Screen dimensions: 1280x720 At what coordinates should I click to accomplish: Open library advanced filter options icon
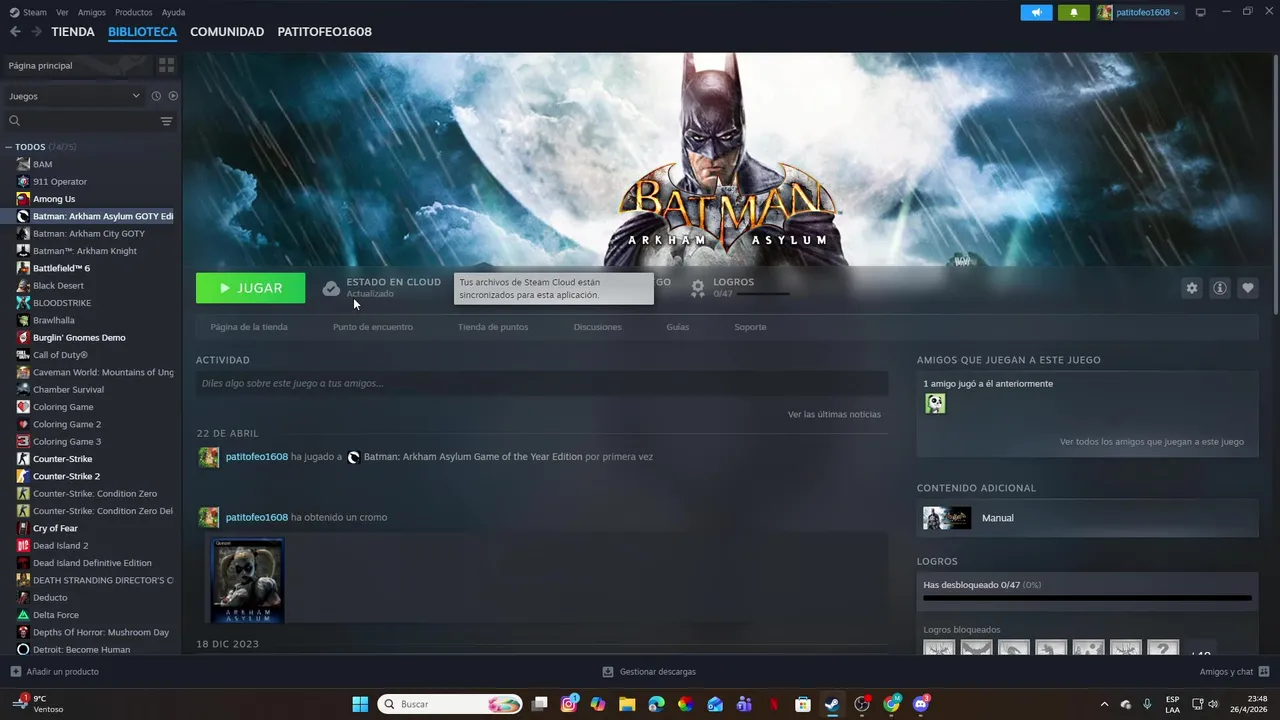[x=166, y=121]
